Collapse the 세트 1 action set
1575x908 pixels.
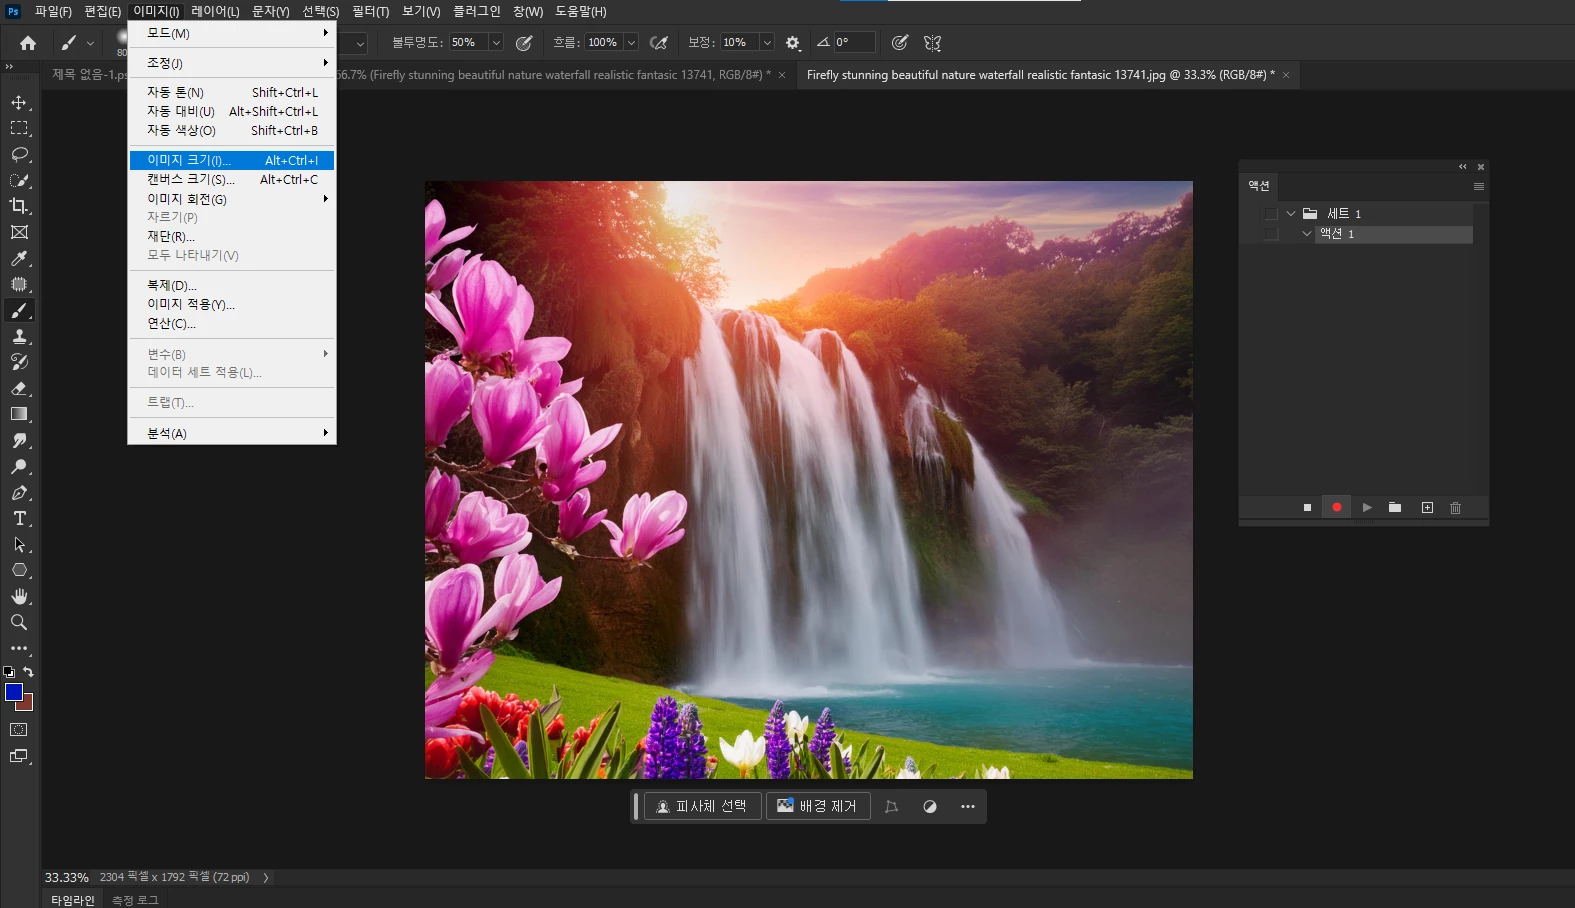click(1291, 214)
